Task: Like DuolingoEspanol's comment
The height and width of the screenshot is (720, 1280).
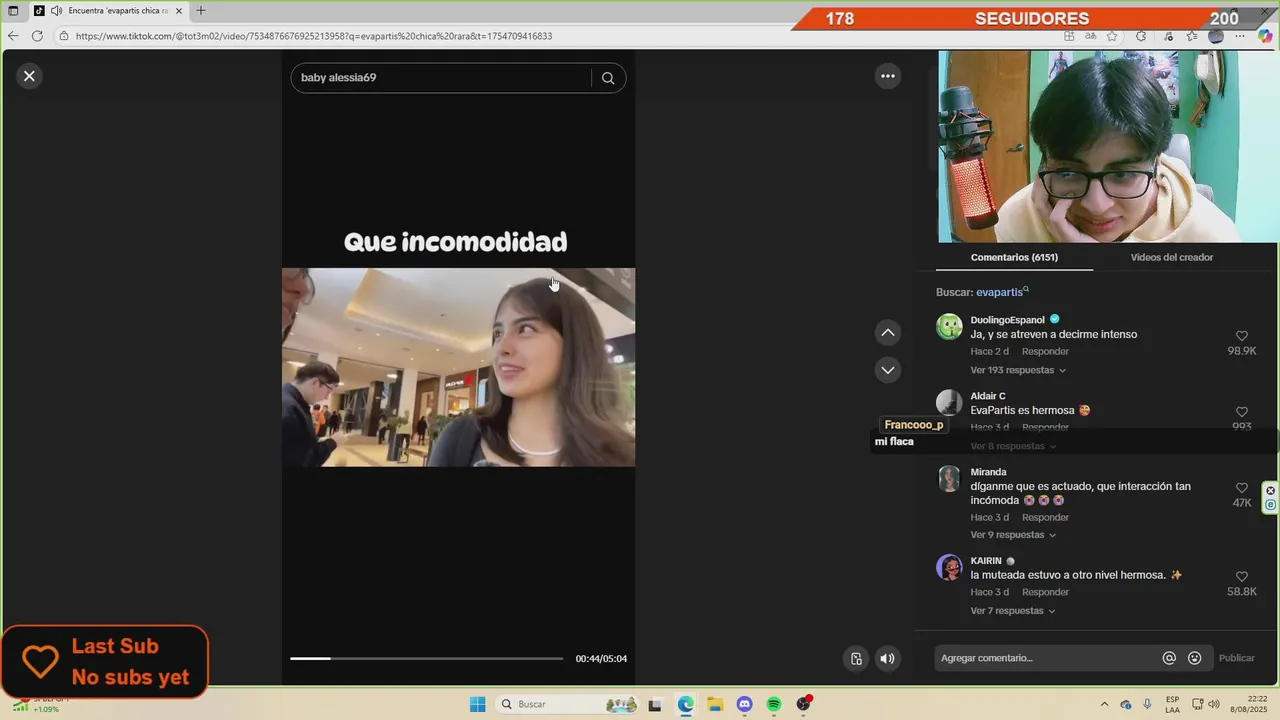Action: tap(1242, 336)
